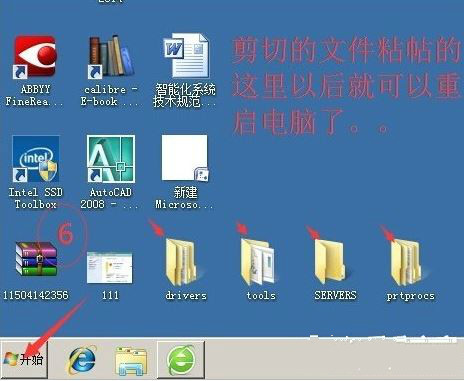
Task: Click the 开始 Start button
Action: 24,360
